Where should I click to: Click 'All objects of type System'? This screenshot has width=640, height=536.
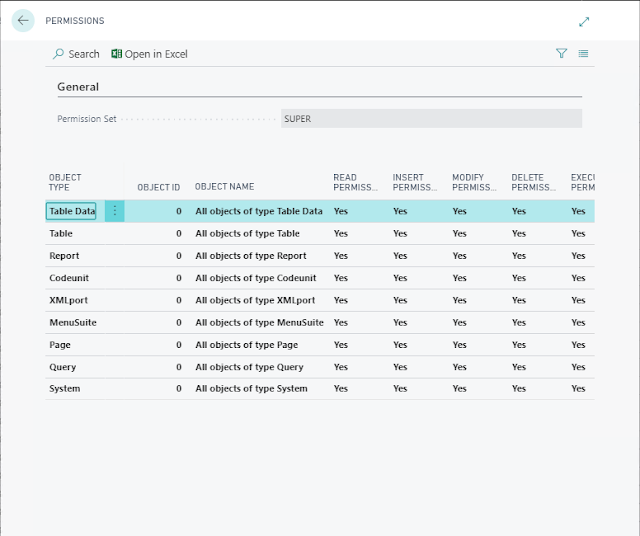click(x=251, y=389)
